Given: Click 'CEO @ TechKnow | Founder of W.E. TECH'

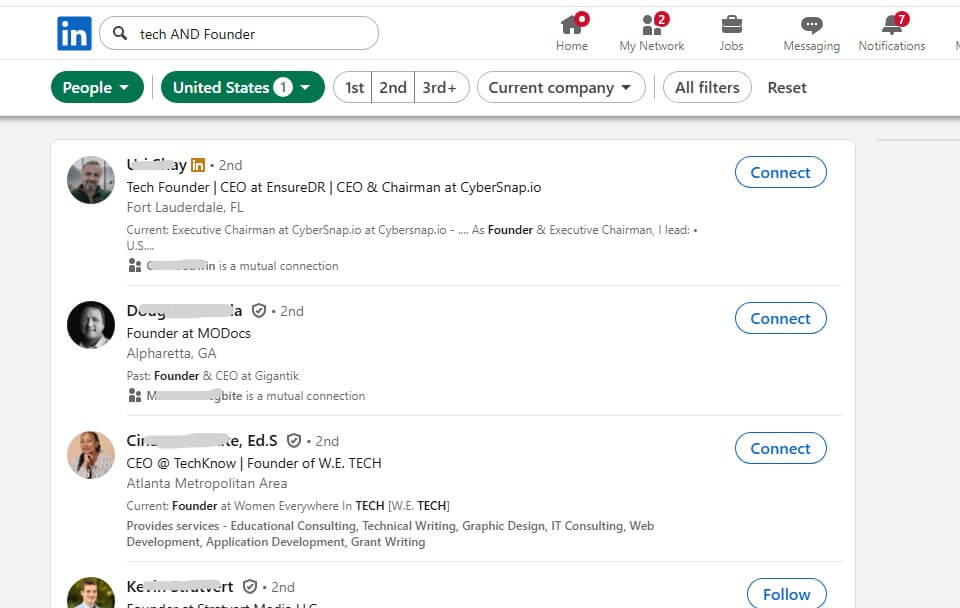Looking at the screenshot, I should [x=254, y=463].
